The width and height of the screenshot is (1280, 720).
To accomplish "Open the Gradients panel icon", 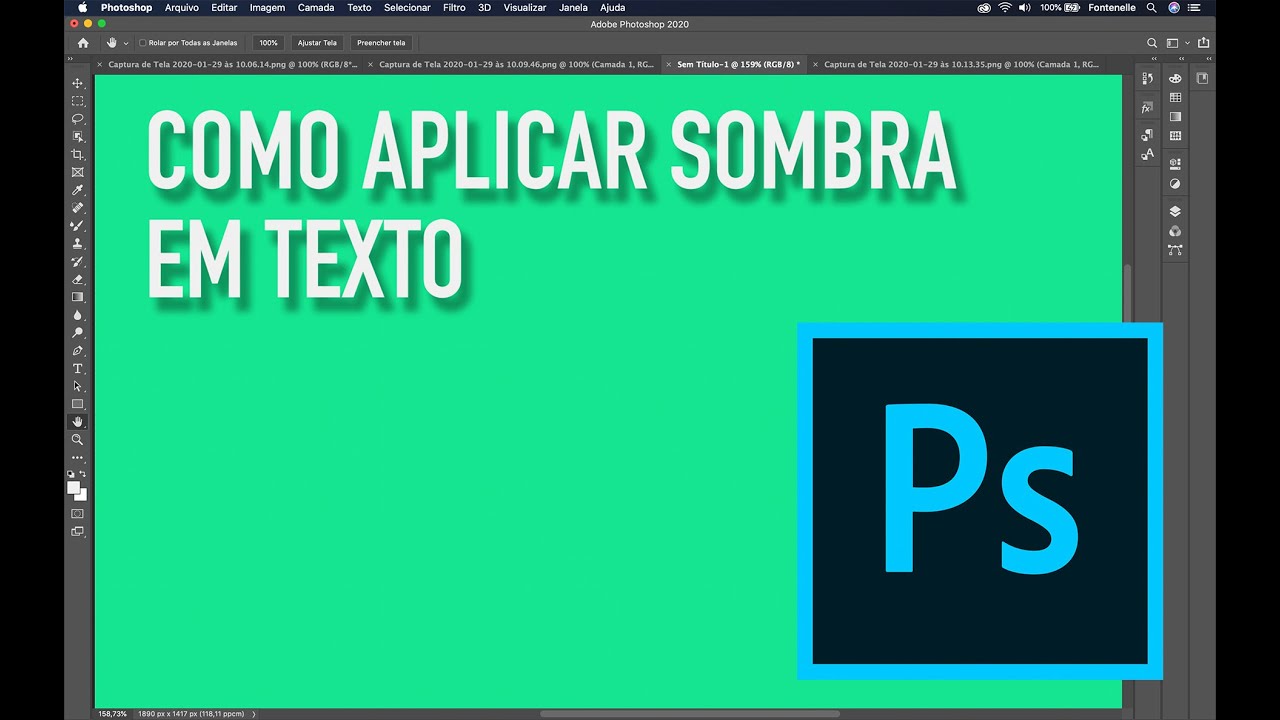I will pos(1175,117).
